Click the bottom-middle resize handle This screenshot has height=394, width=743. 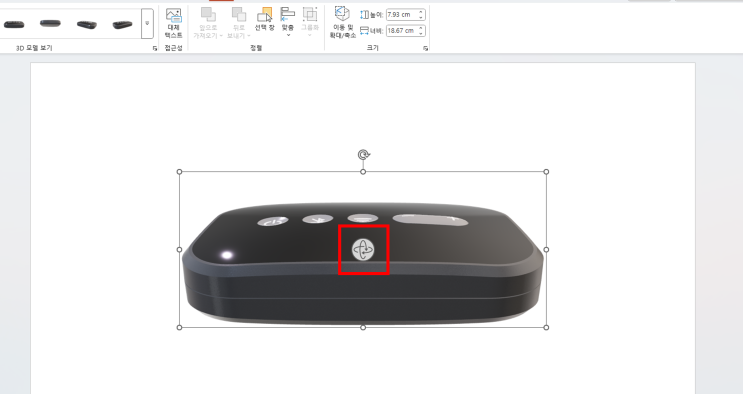click(x=363, y=327)
